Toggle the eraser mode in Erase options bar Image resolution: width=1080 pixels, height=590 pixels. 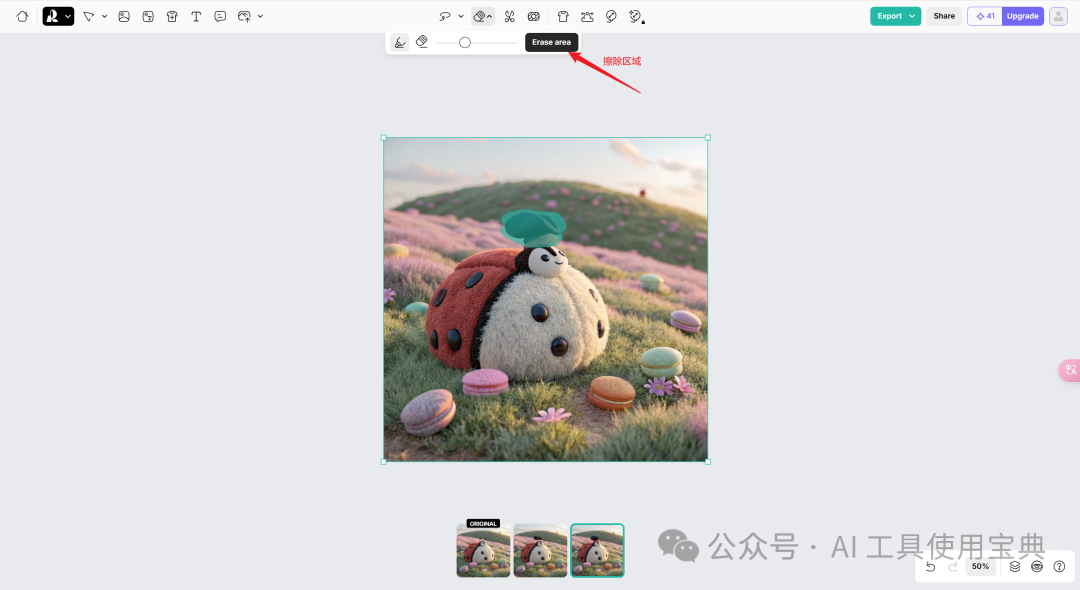tap(421, 41)
